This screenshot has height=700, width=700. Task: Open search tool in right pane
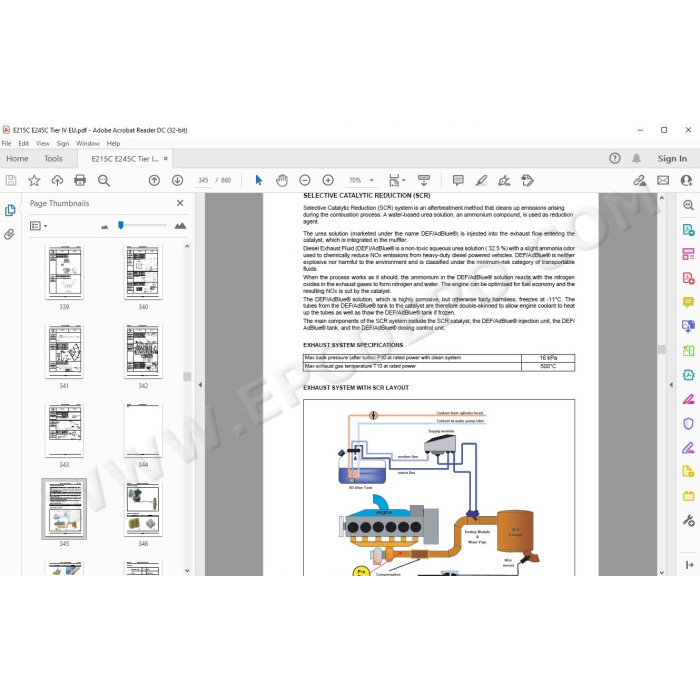click(688, 205)
